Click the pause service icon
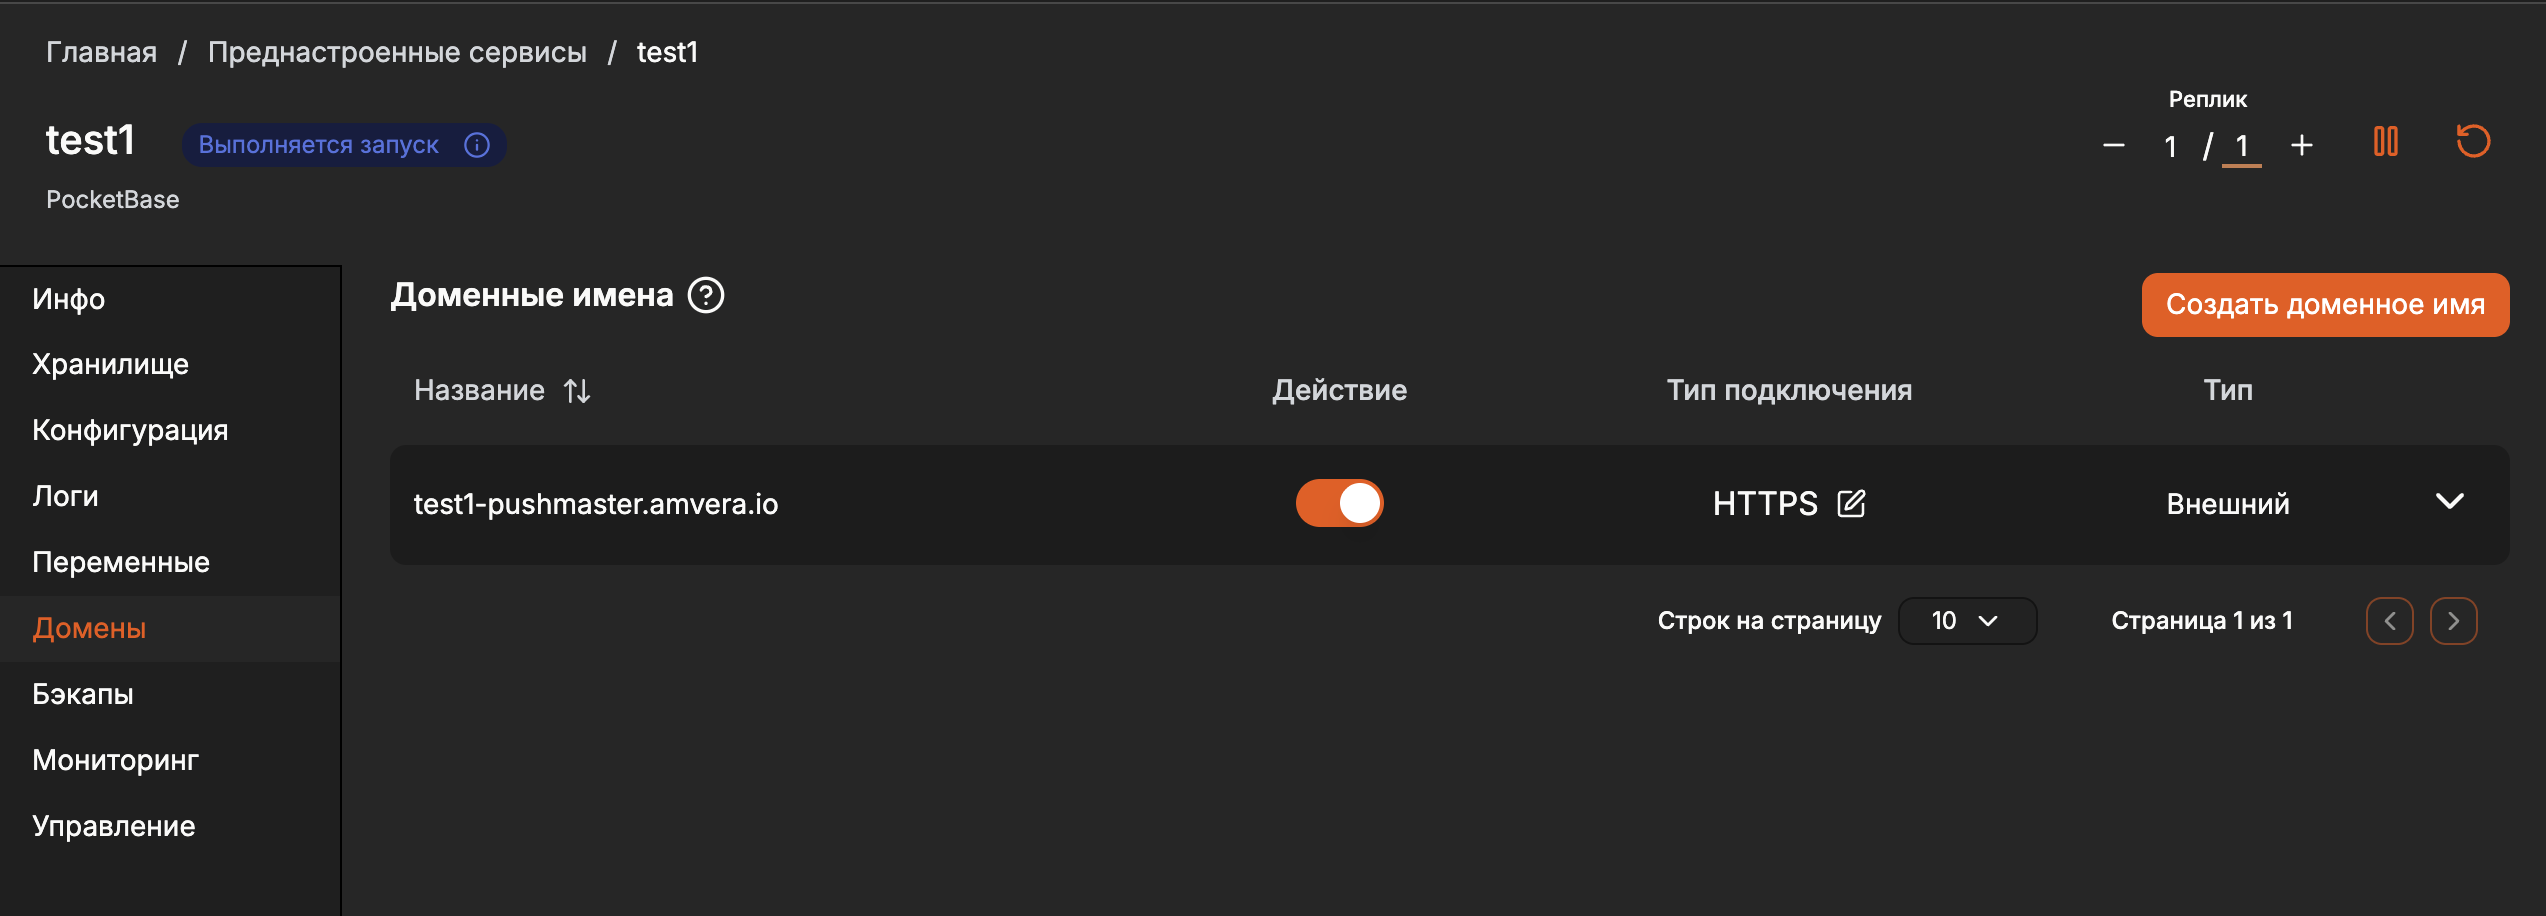Viewport: 2546px width, 916px height. click(x=2385, y=142)
